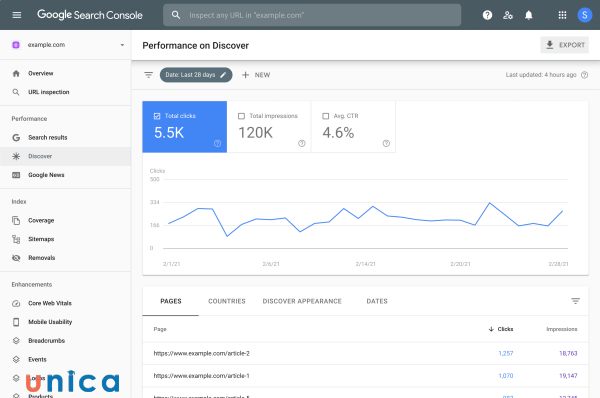Open the Google apps grid
Screen dimensions: 600x398
[562, 15]
